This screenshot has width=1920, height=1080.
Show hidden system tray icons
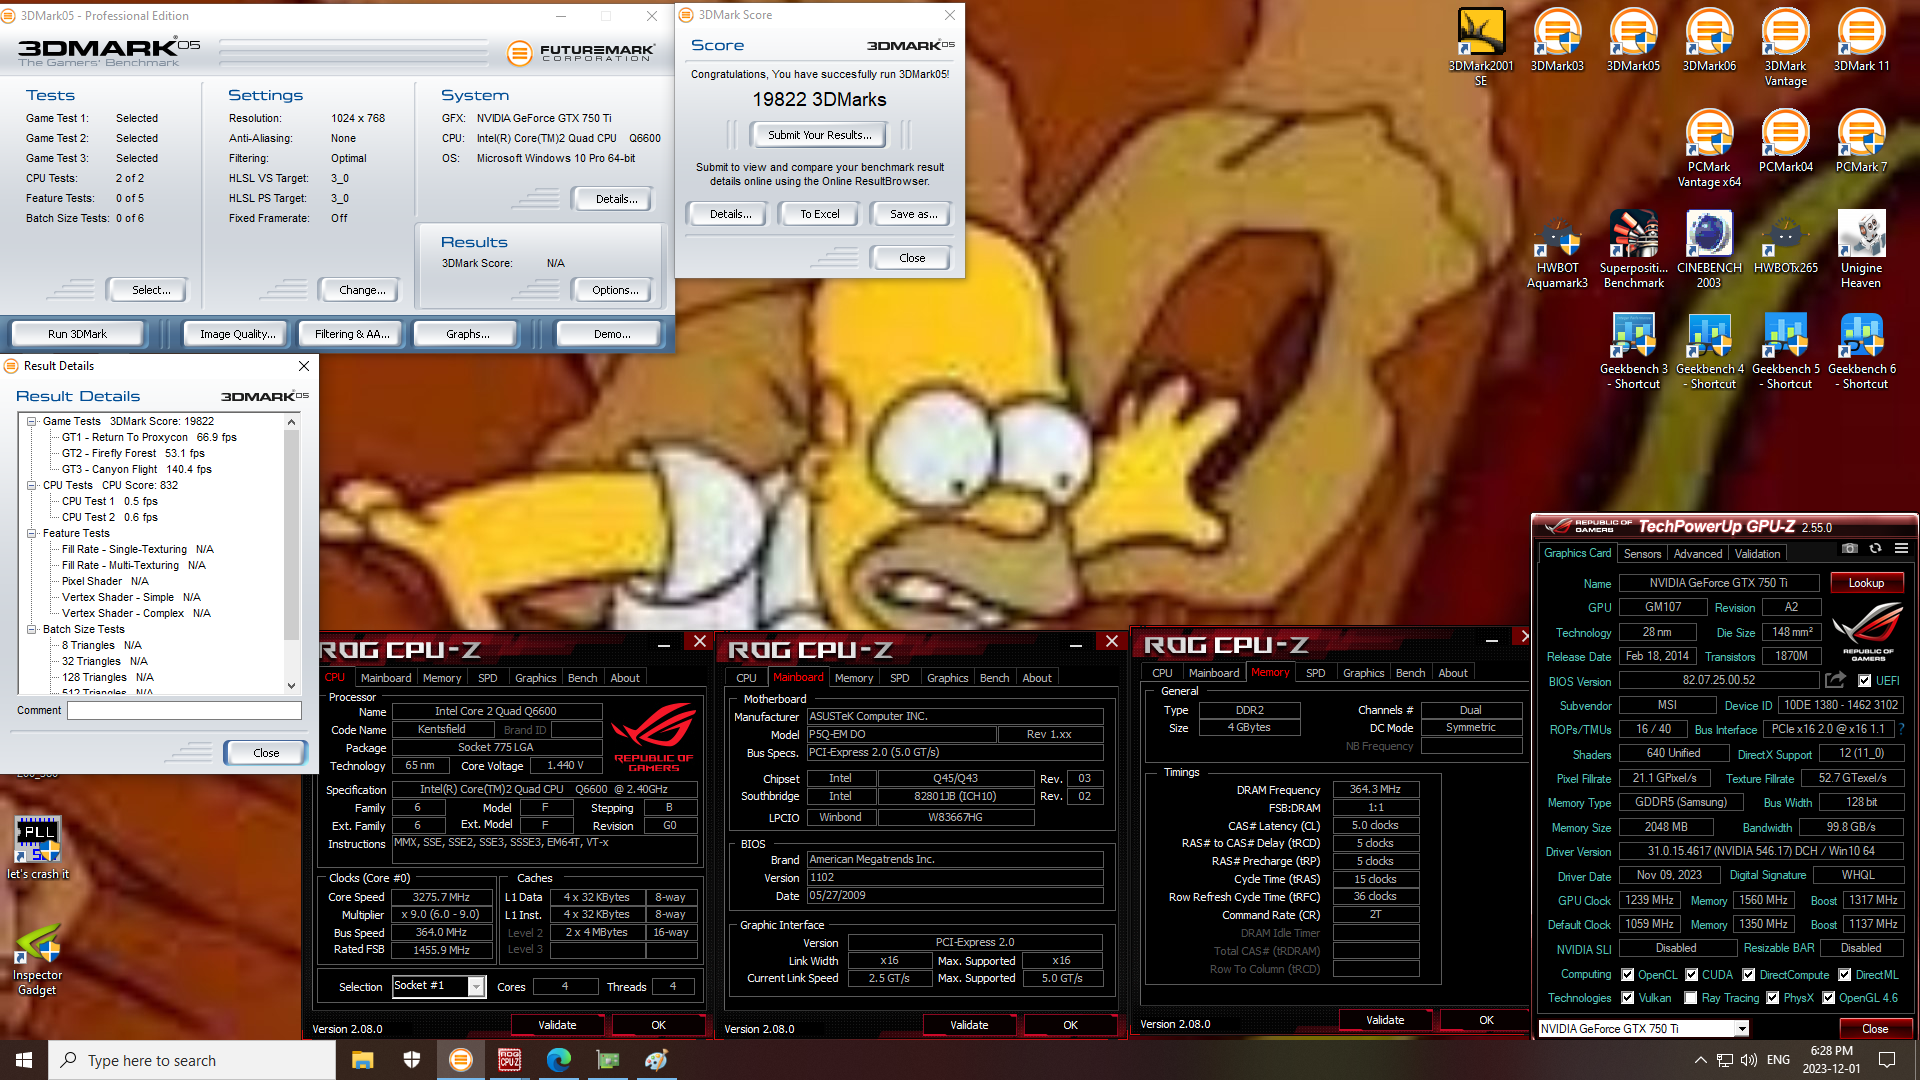pos(1700,1060)
